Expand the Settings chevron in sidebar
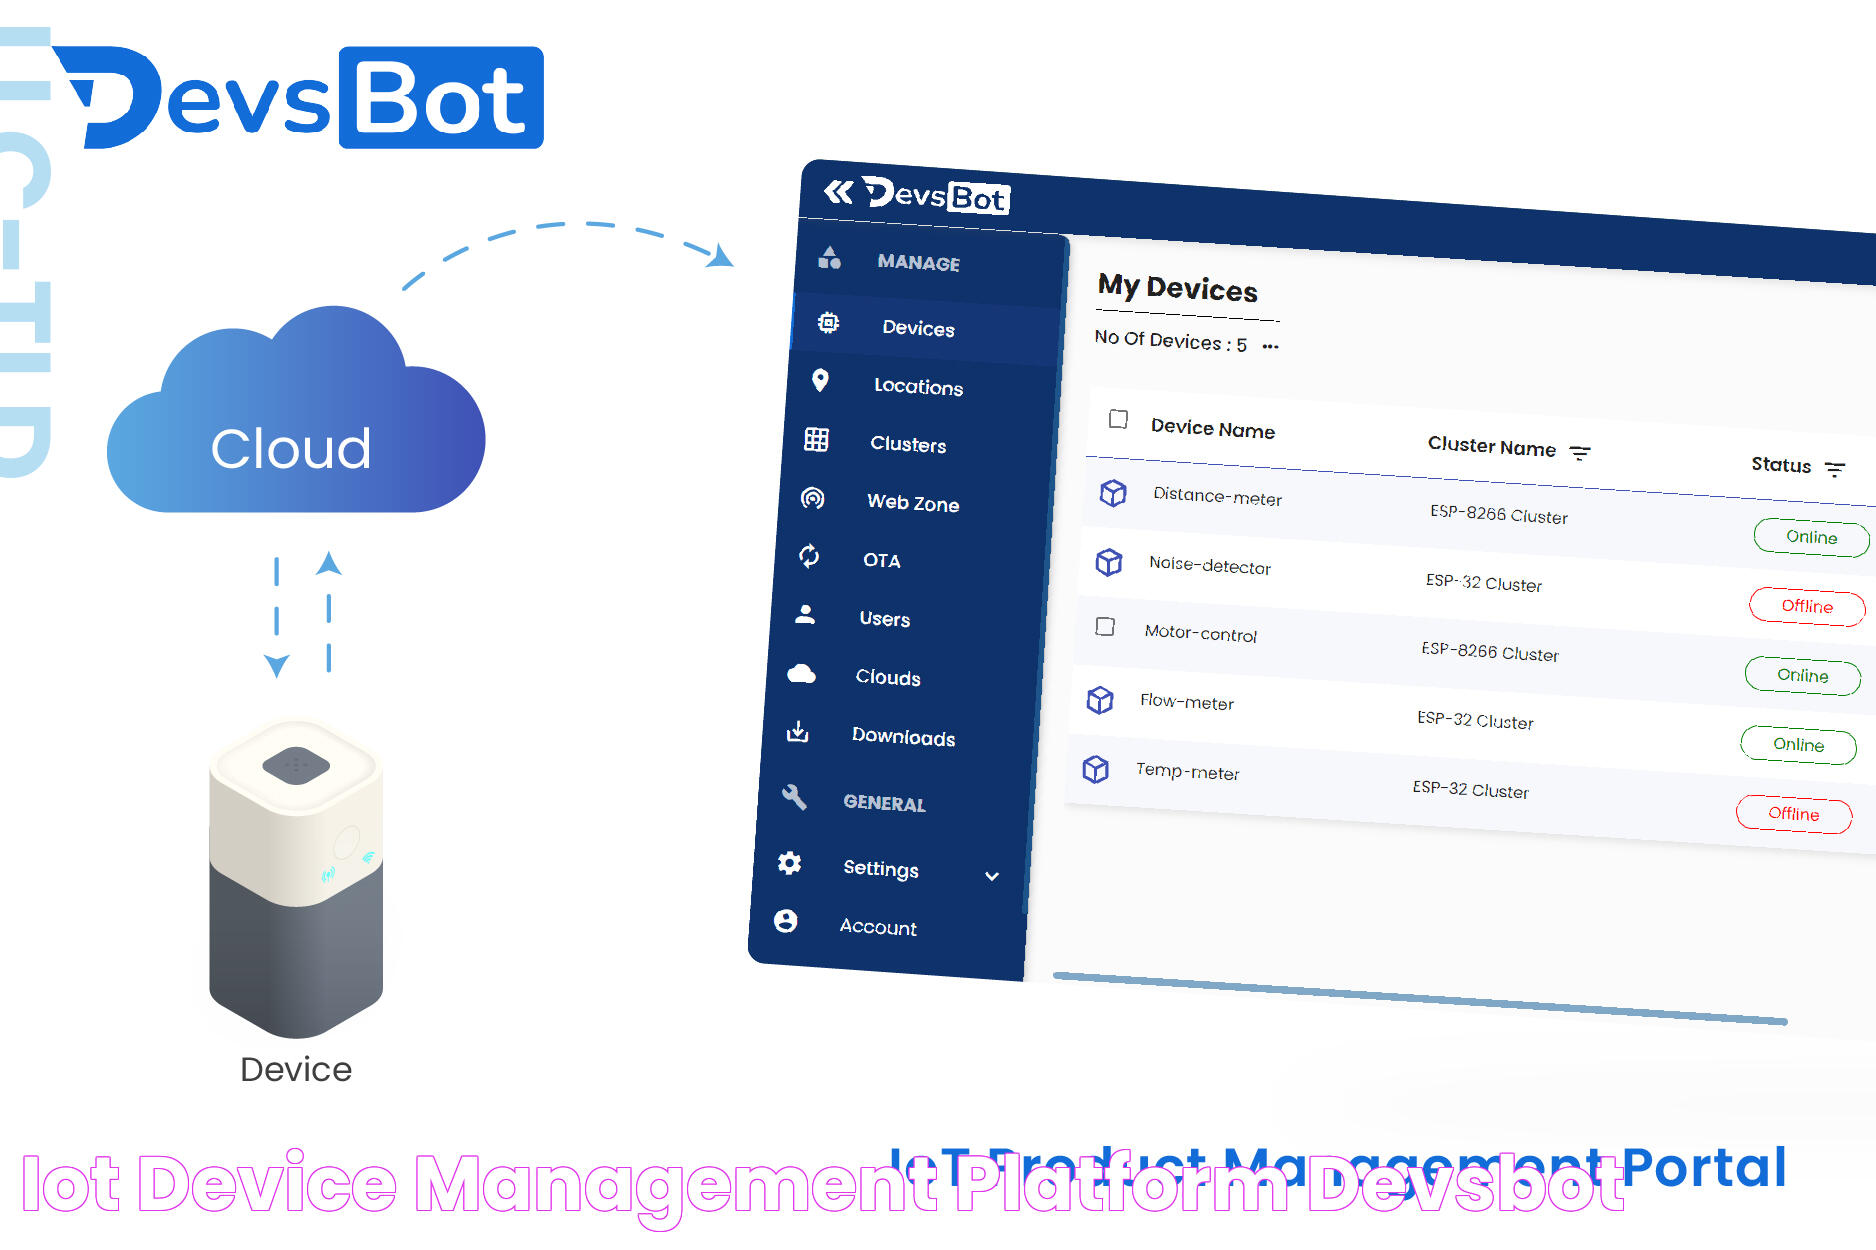The image size is (1876, 1250). pyautogui.click(x=992, y=876)
